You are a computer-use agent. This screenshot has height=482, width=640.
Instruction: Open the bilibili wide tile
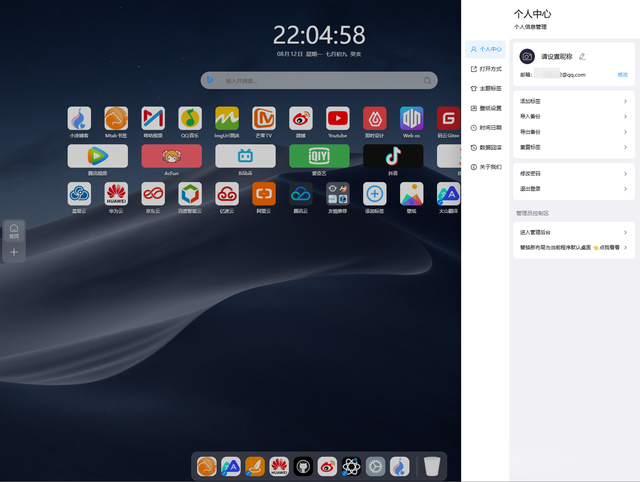pos(245,156)
